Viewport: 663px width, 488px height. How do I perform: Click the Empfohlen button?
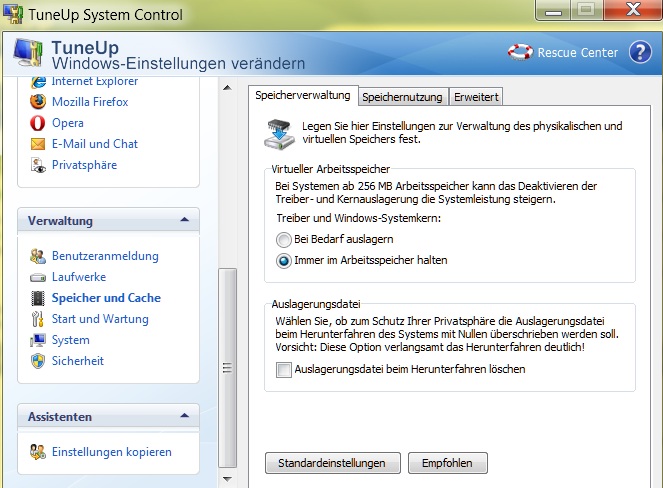(x=447, y=463)
